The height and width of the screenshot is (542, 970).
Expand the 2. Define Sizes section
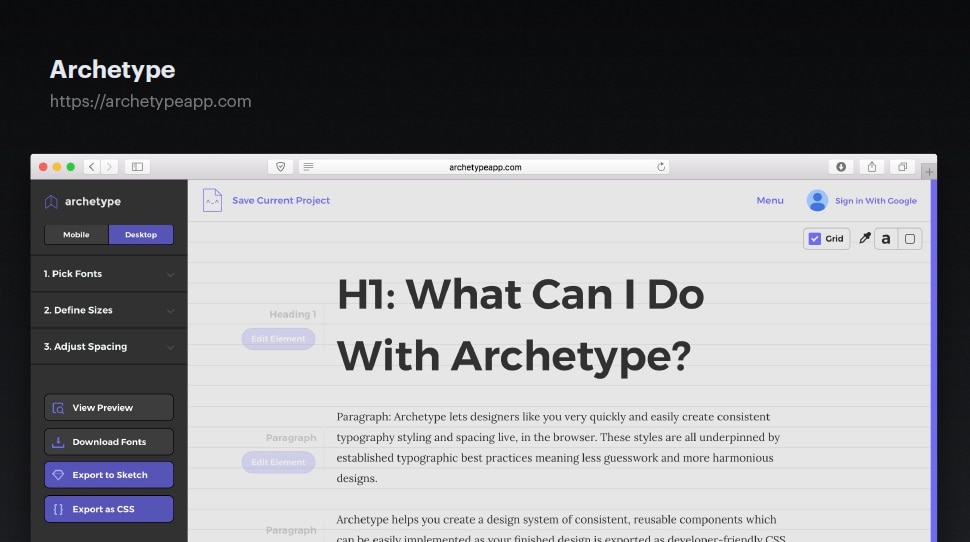point(109,310)
